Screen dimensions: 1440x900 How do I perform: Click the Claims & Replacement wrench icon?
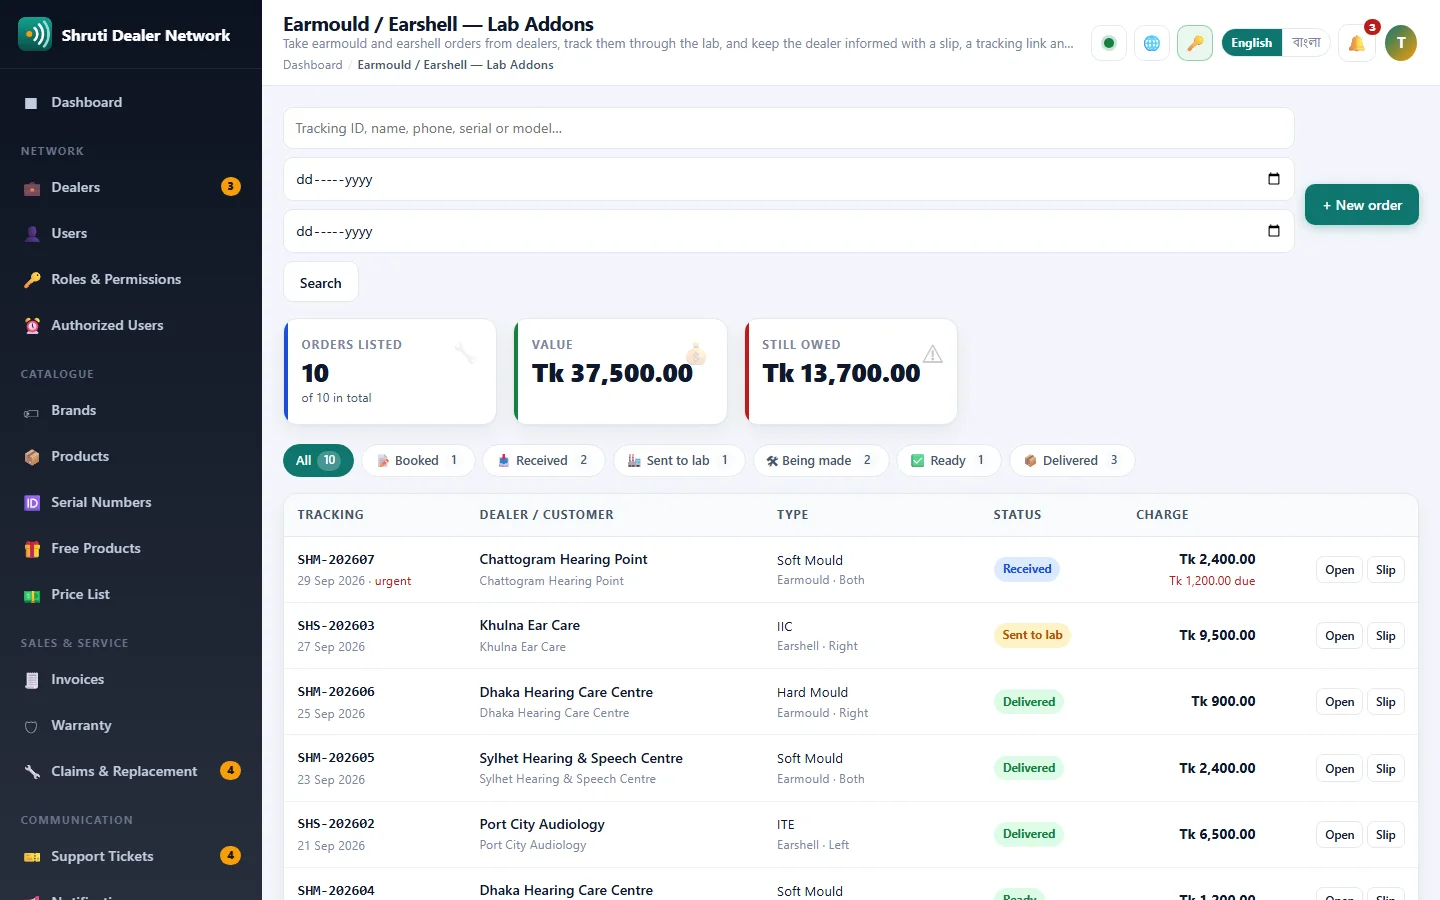32,772
